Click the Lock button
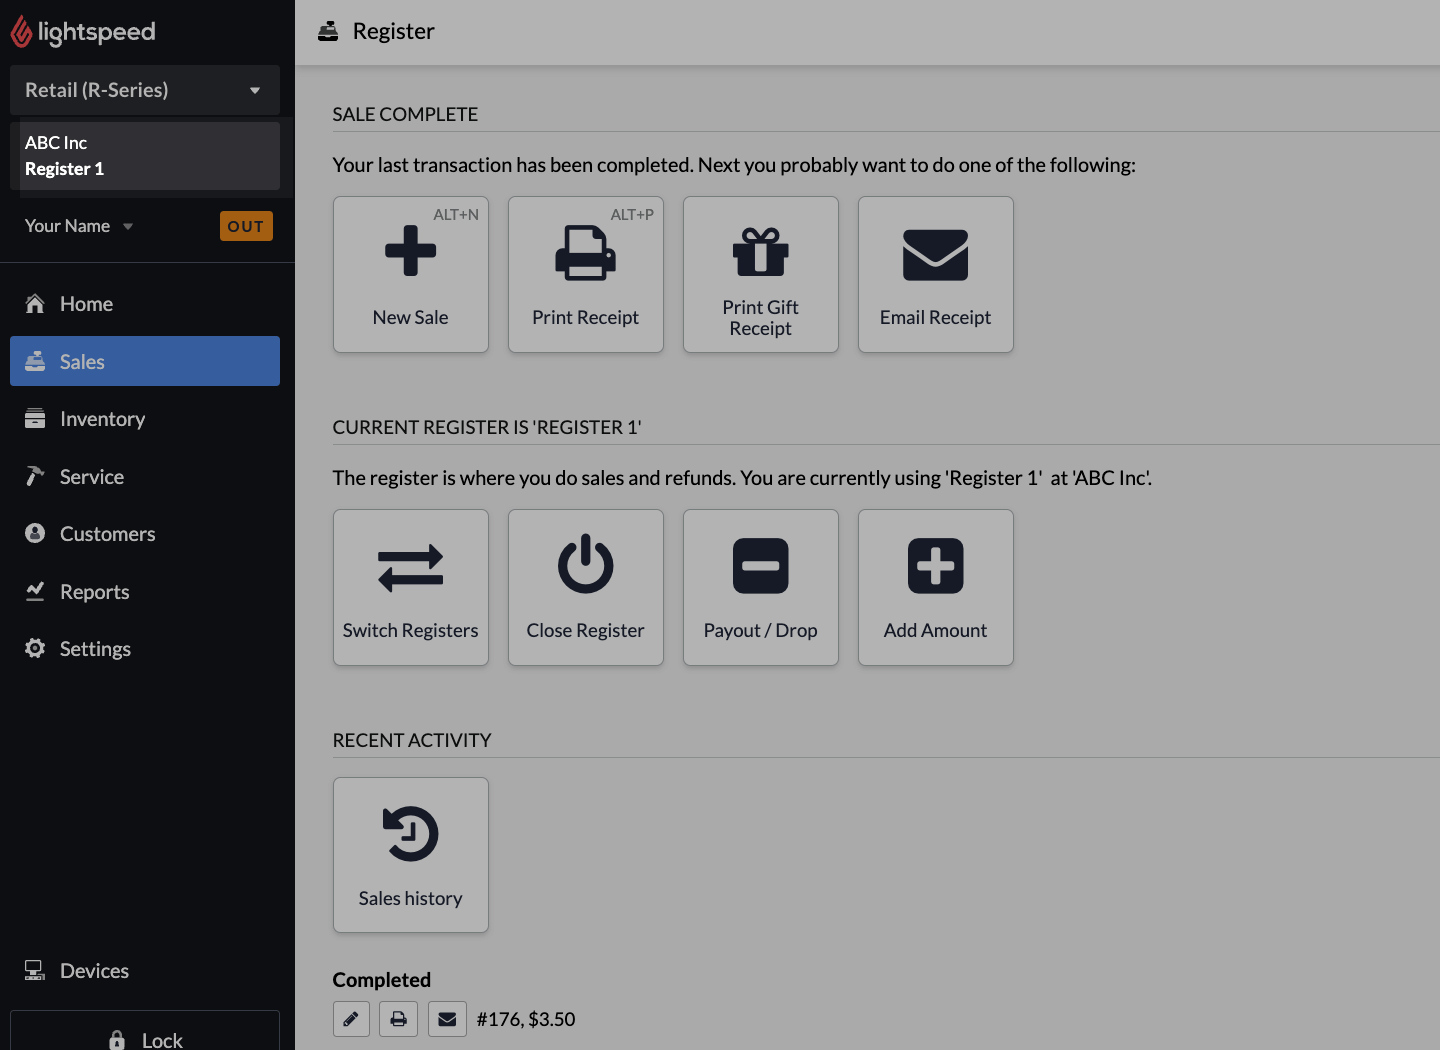Image resolution: width=1440 pixels, height=1050 pixels. point(145,1038)
